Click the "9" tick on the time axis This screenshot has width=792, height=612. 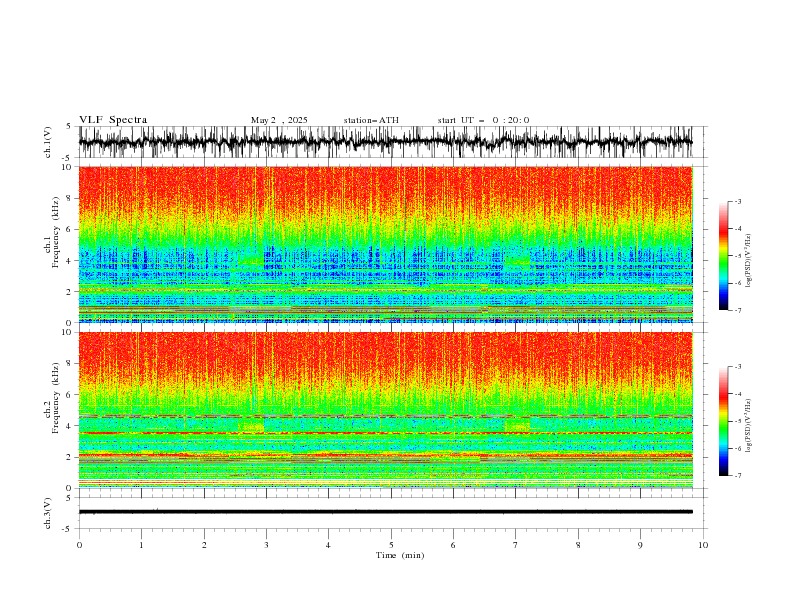click(x=640, y=545)
